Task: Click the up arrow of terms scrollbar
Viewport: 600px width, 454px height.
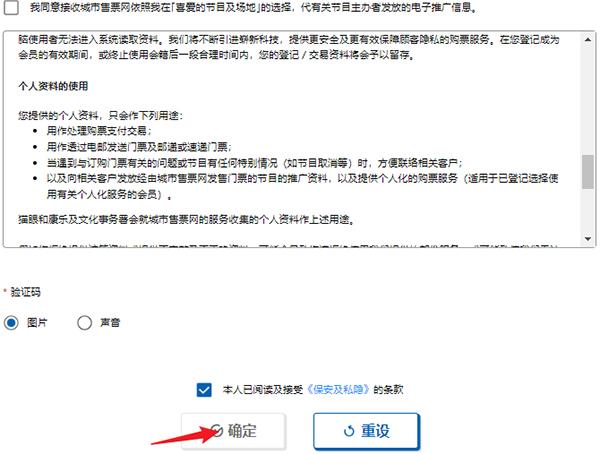Action: 588,39
